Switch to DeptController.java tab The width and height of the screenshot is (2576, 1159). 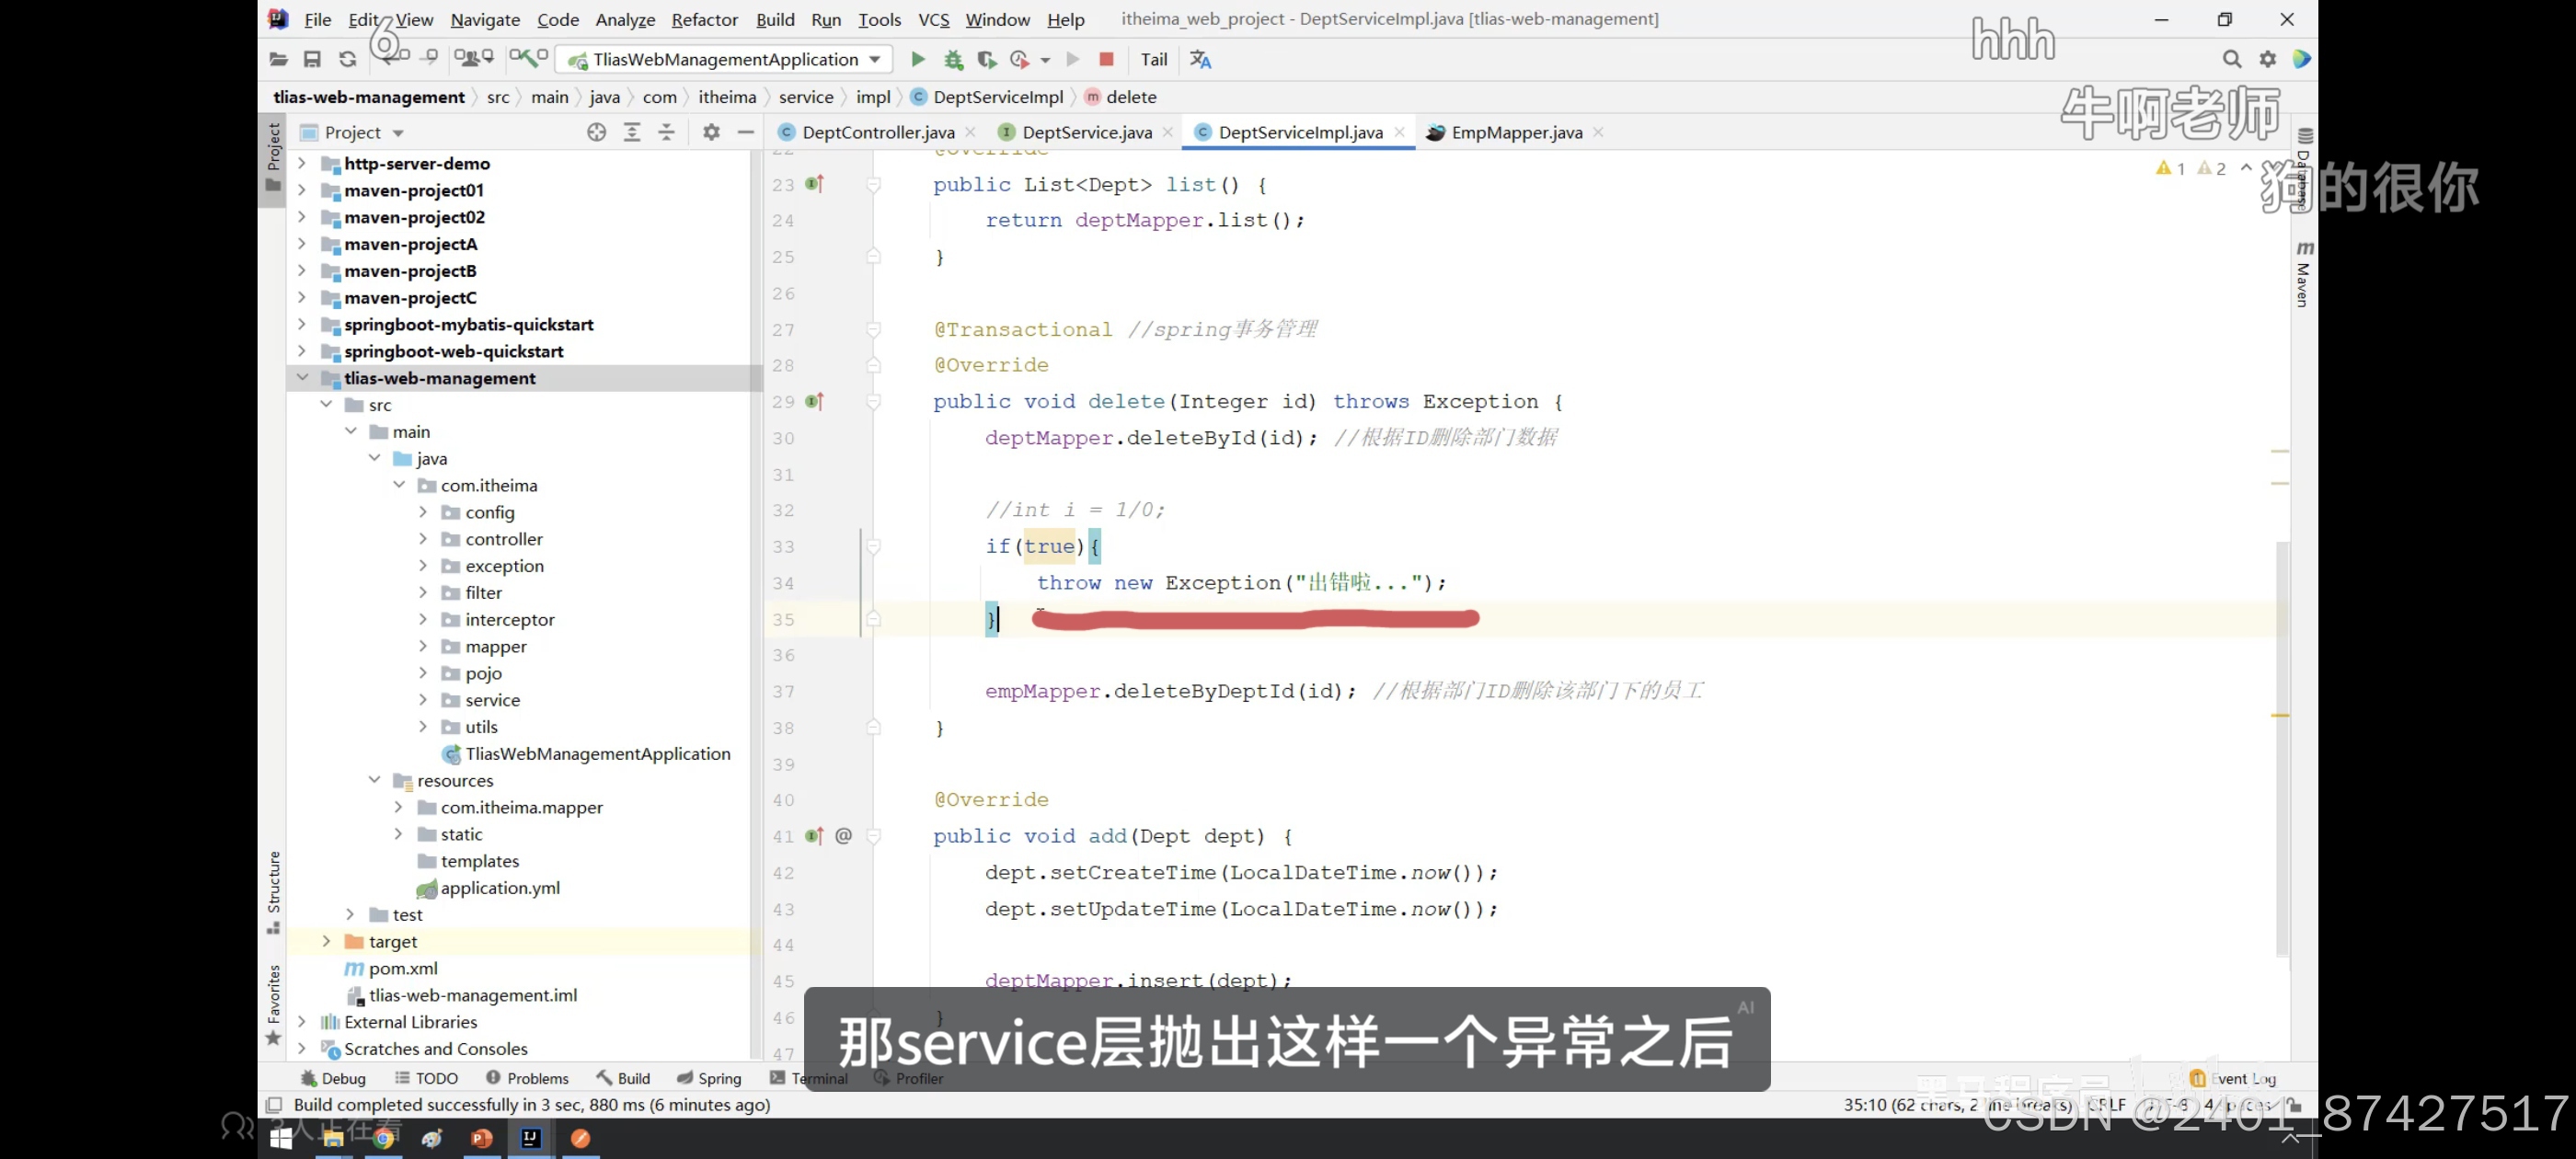[877, 132]
